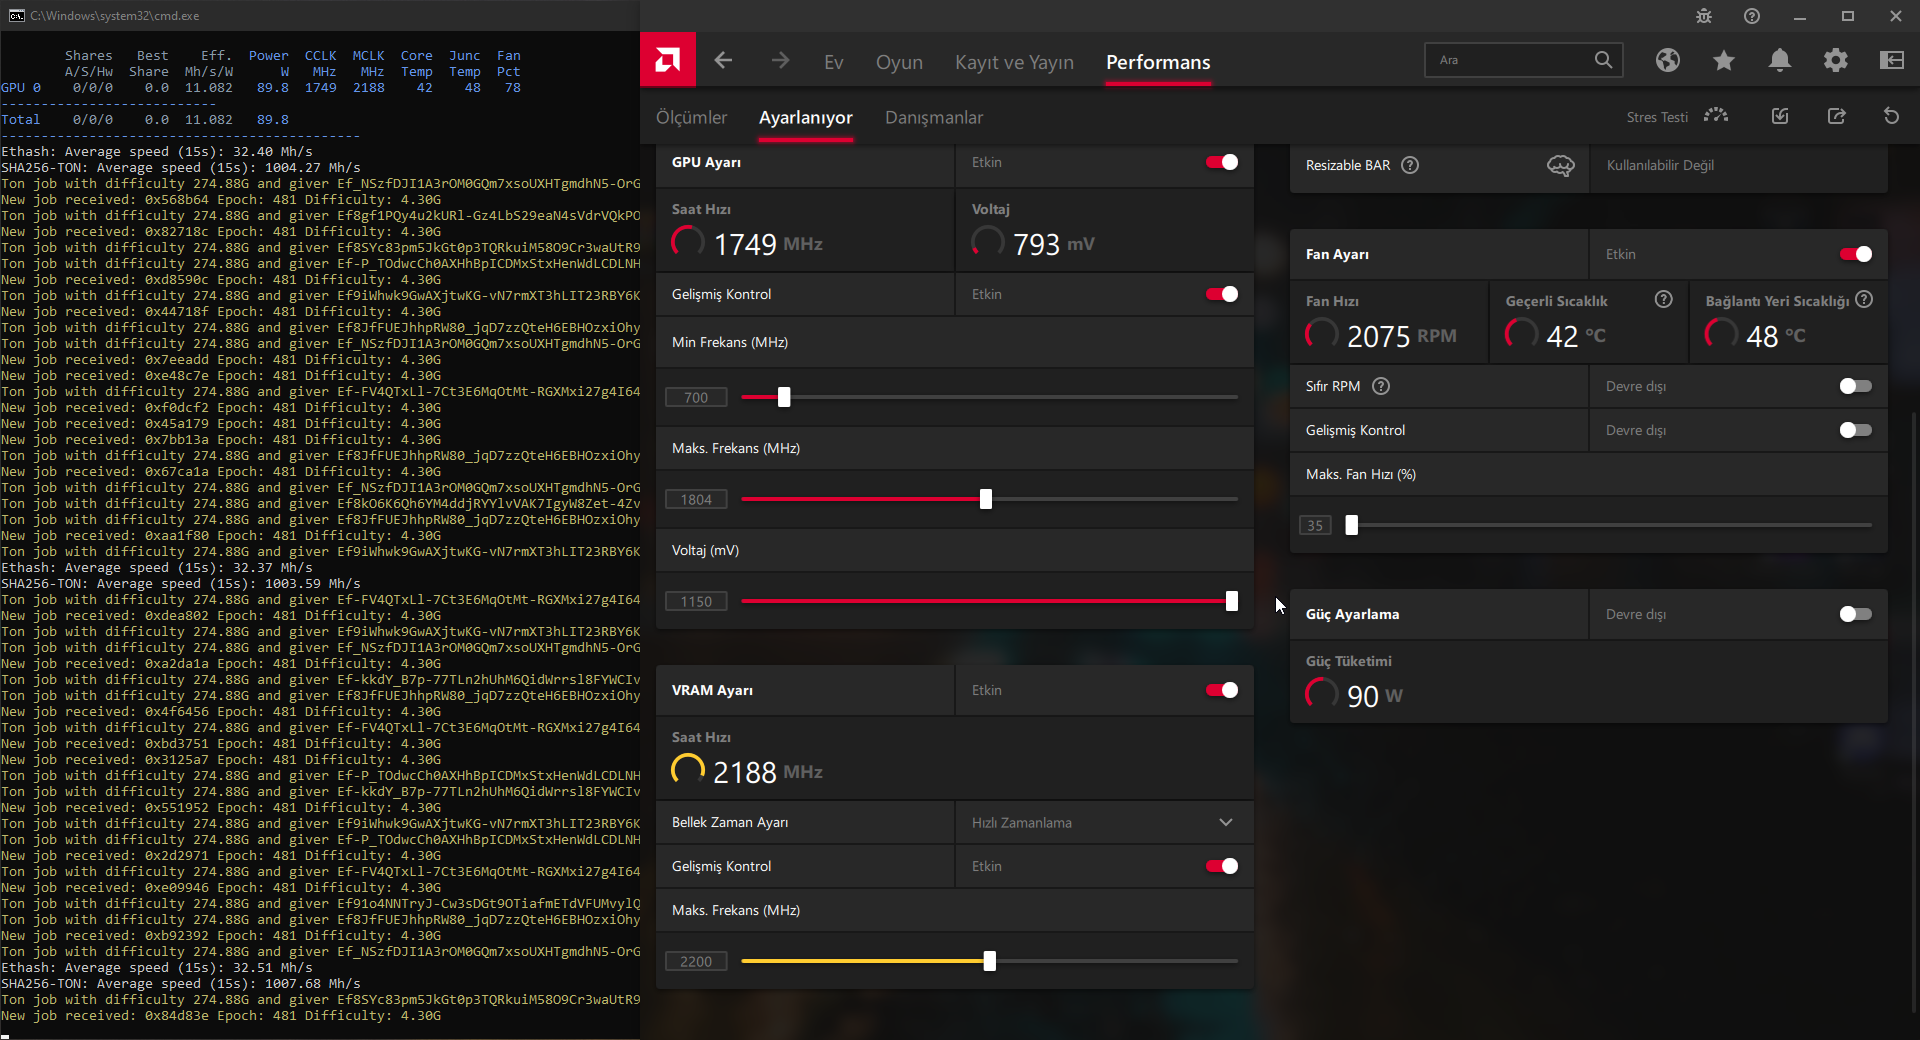Open favorites with the star icon
Screen dimensions: 1920x1040
[1723, 61]
